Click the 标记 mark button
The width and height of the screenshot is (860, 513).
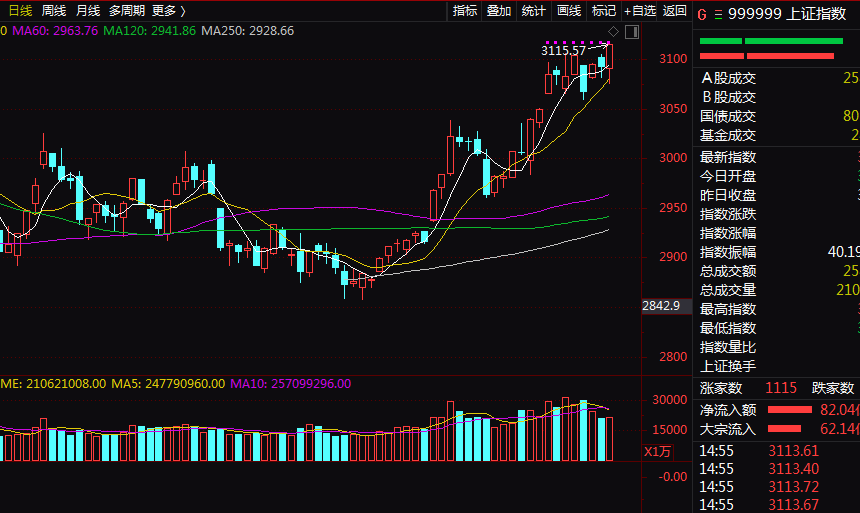604,10
